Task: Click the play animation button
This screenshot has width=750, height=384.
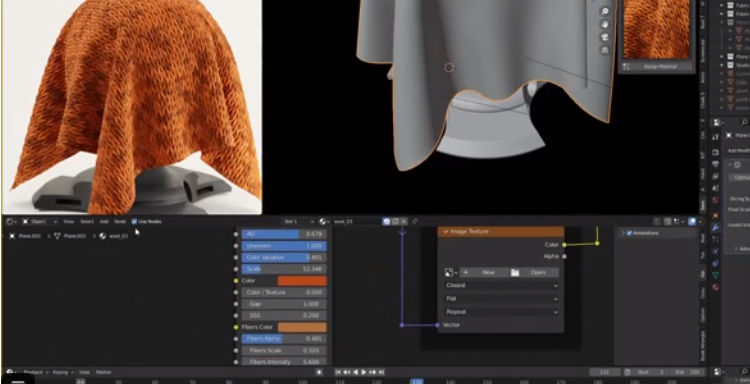Action: click(x=364, y=372)
